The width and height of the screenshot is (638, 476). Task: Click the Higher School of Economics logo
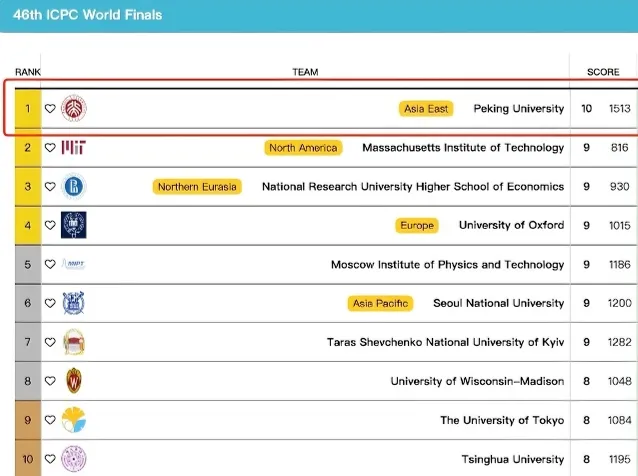74,186
